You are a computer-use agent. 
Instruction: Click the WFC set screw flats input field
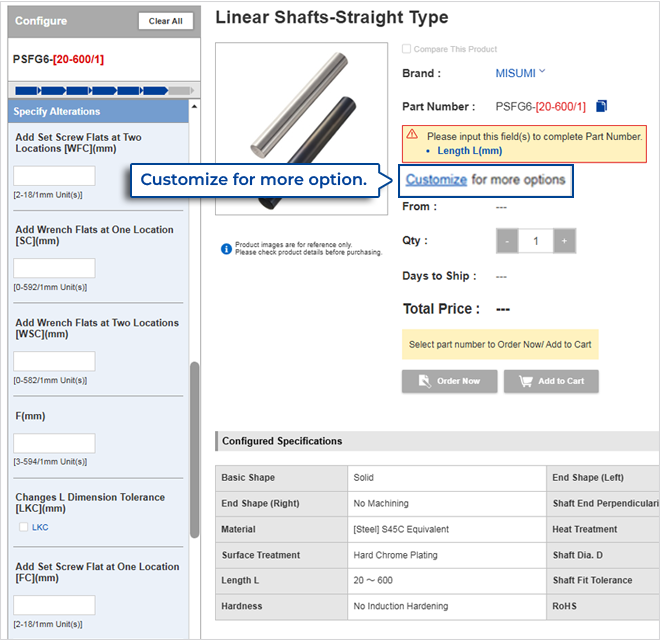[54, 176]
